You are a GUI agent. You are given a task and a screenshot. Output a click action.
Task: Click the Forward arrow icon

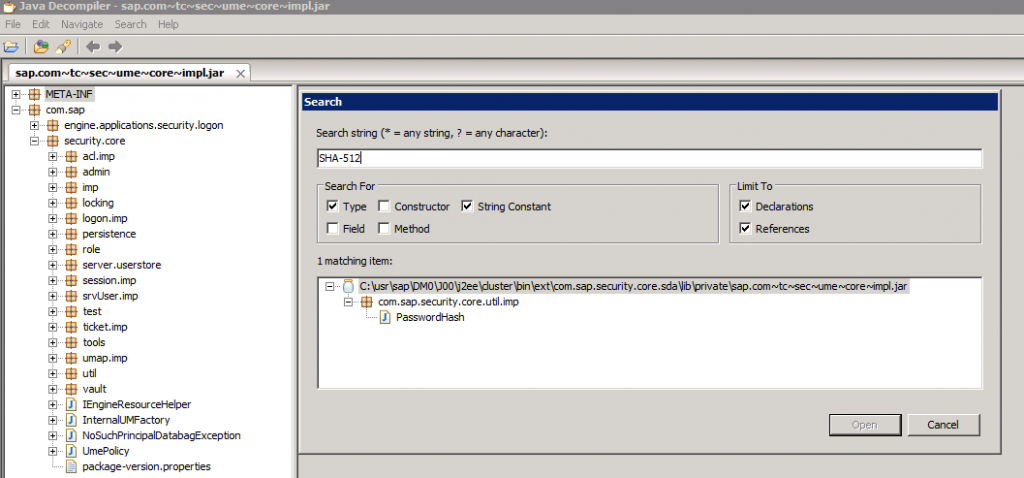pyautogui.click(x=116, y=46)
